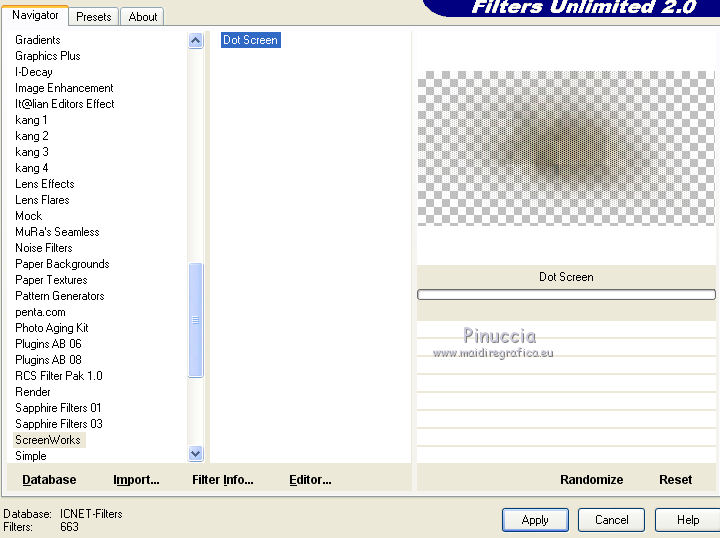Viewport: 720px width, 538px height.
Task: Select Image Enhancement category
Action: pos(64,88)
